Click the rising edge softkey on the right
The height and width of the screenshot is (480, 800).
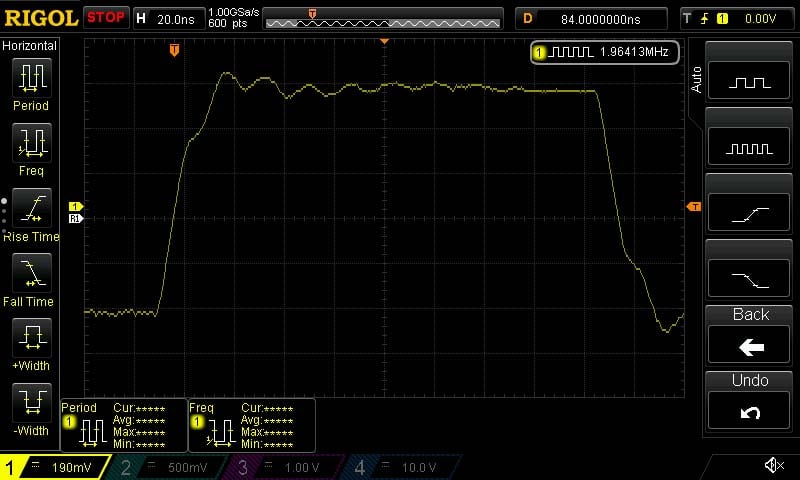(x=748, y=213)
